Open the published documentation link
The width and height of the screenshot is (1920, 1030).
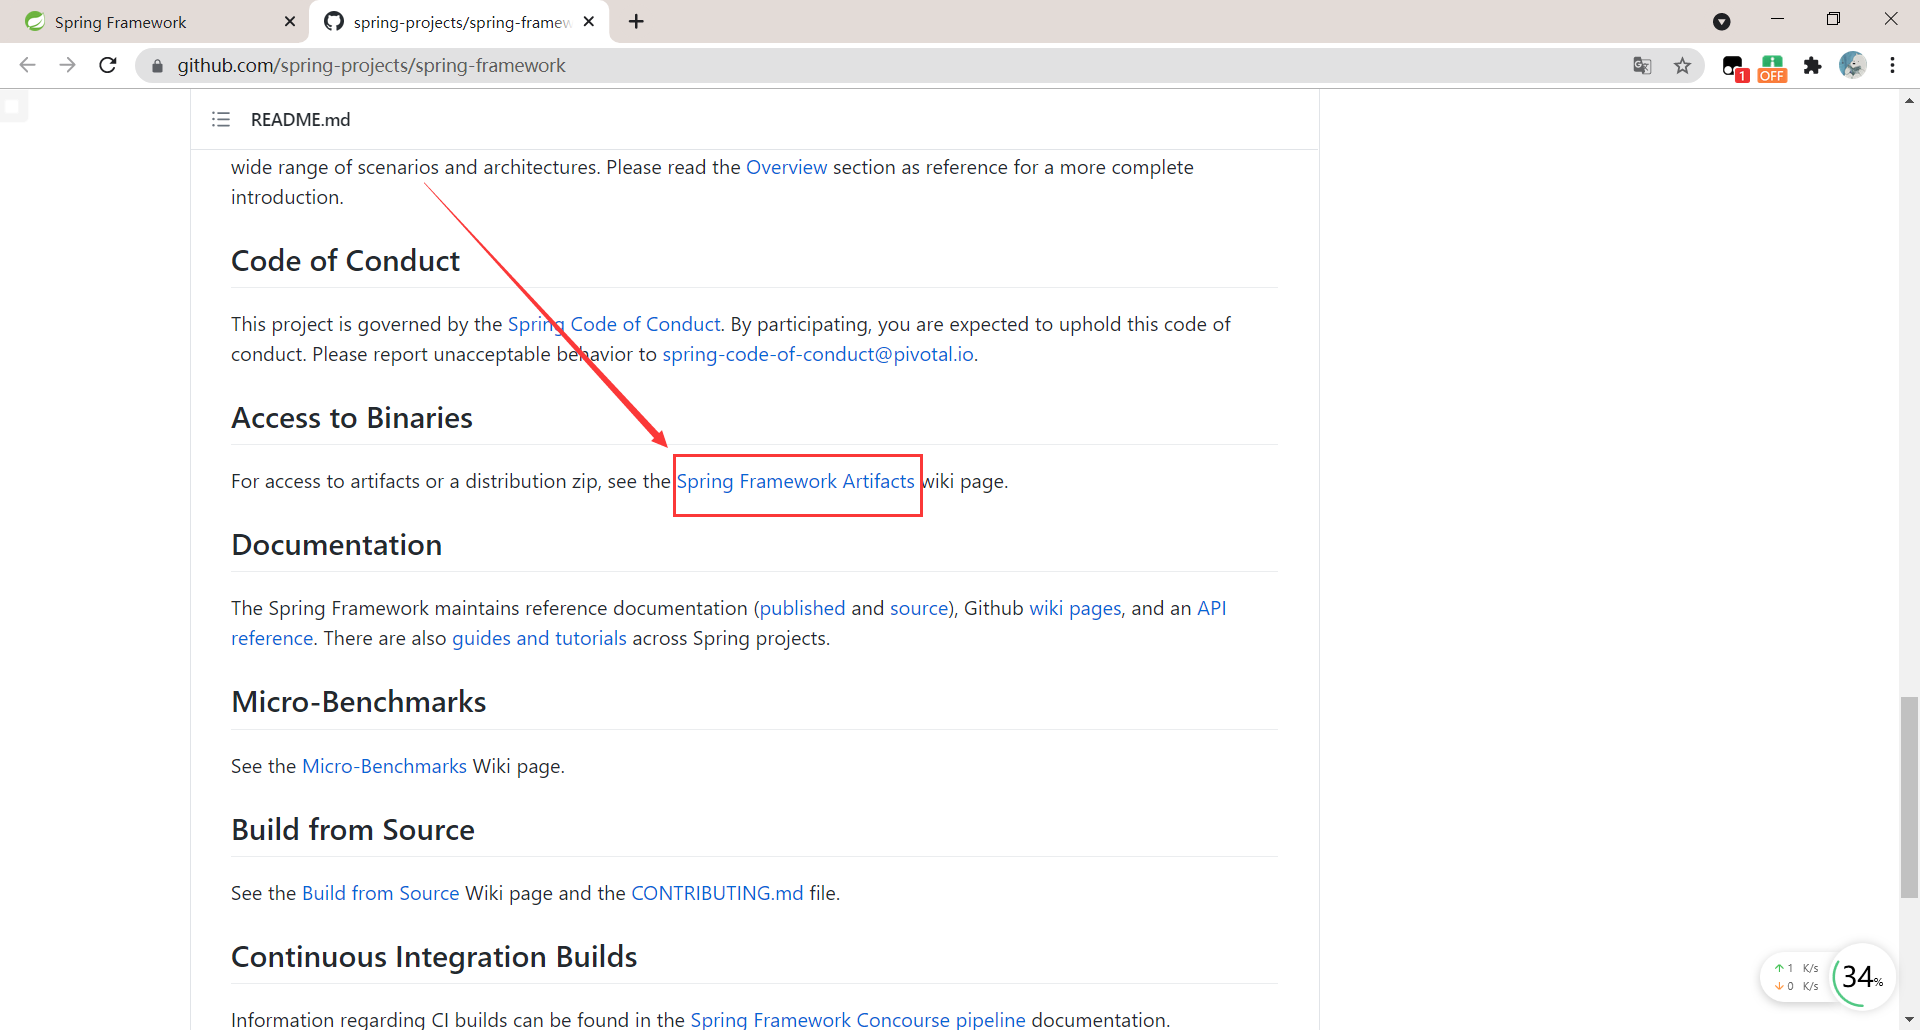point(802,608)
